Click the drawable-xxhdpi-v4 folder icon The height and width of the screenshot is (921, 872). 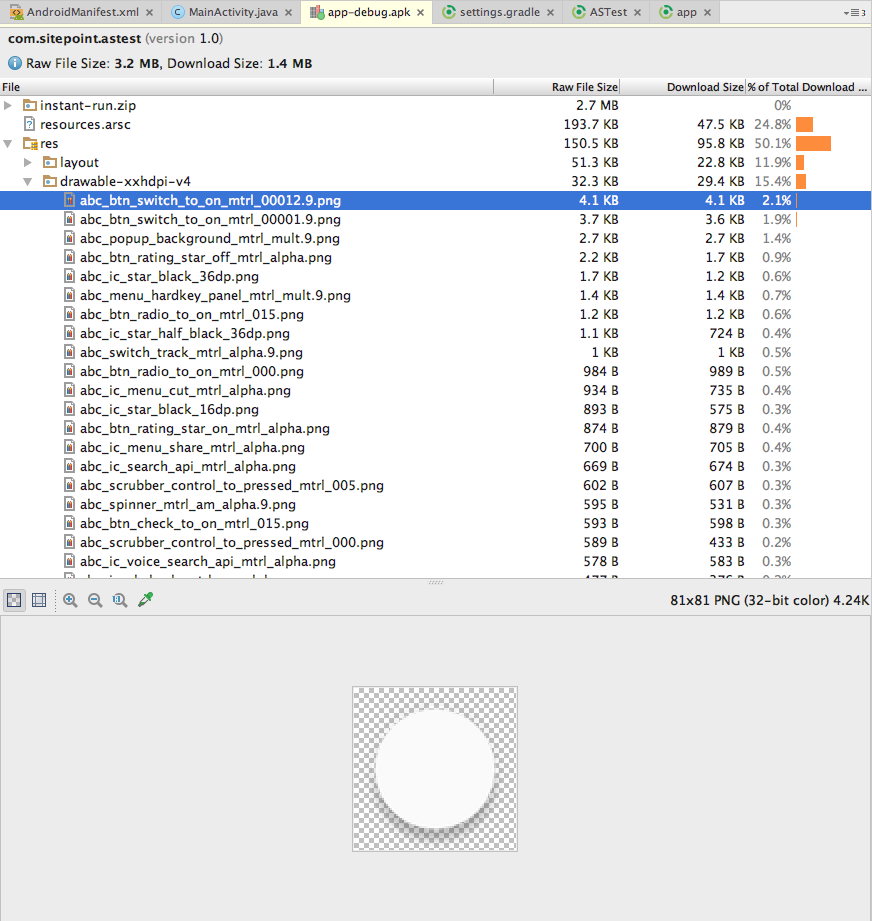[x=50, y=181]
